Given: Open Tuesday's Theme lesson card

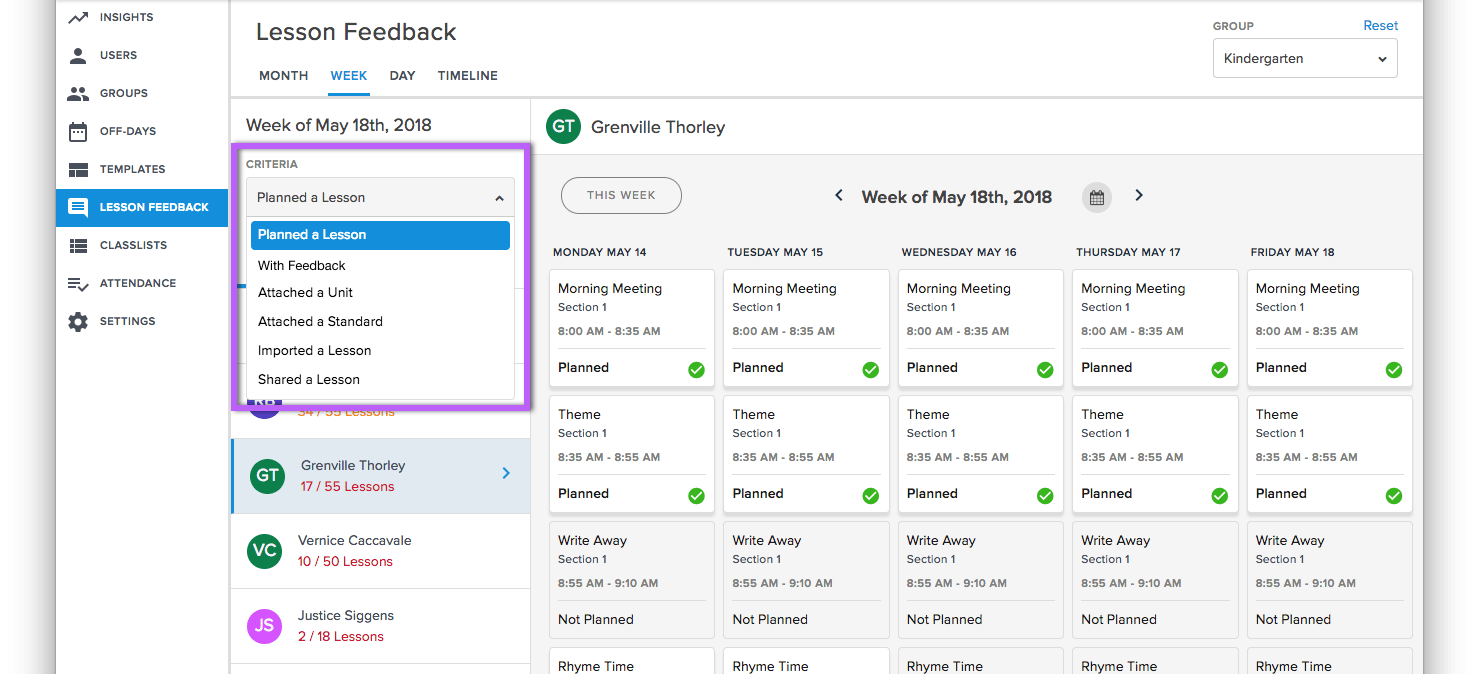Looking at the screenshot, I should pyautogui.click(x=806, y=454).
